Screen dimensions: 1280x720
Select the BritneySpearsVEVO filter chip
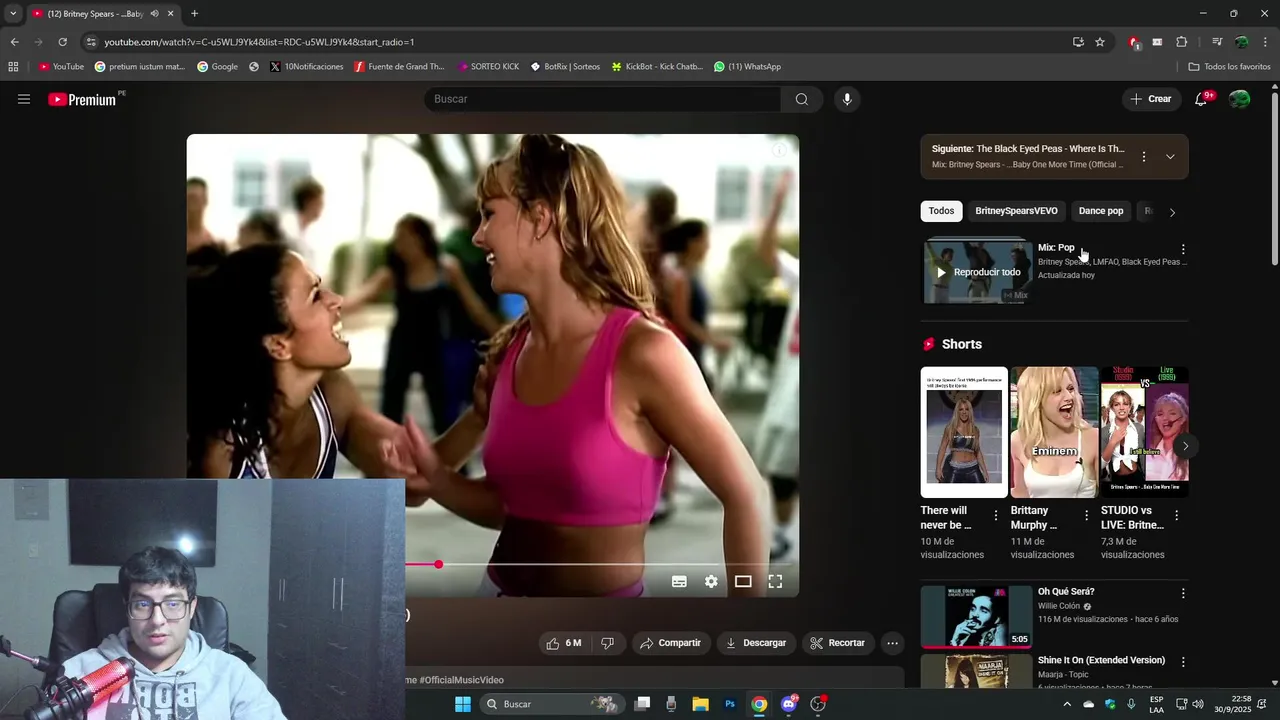click(1016, 211)
